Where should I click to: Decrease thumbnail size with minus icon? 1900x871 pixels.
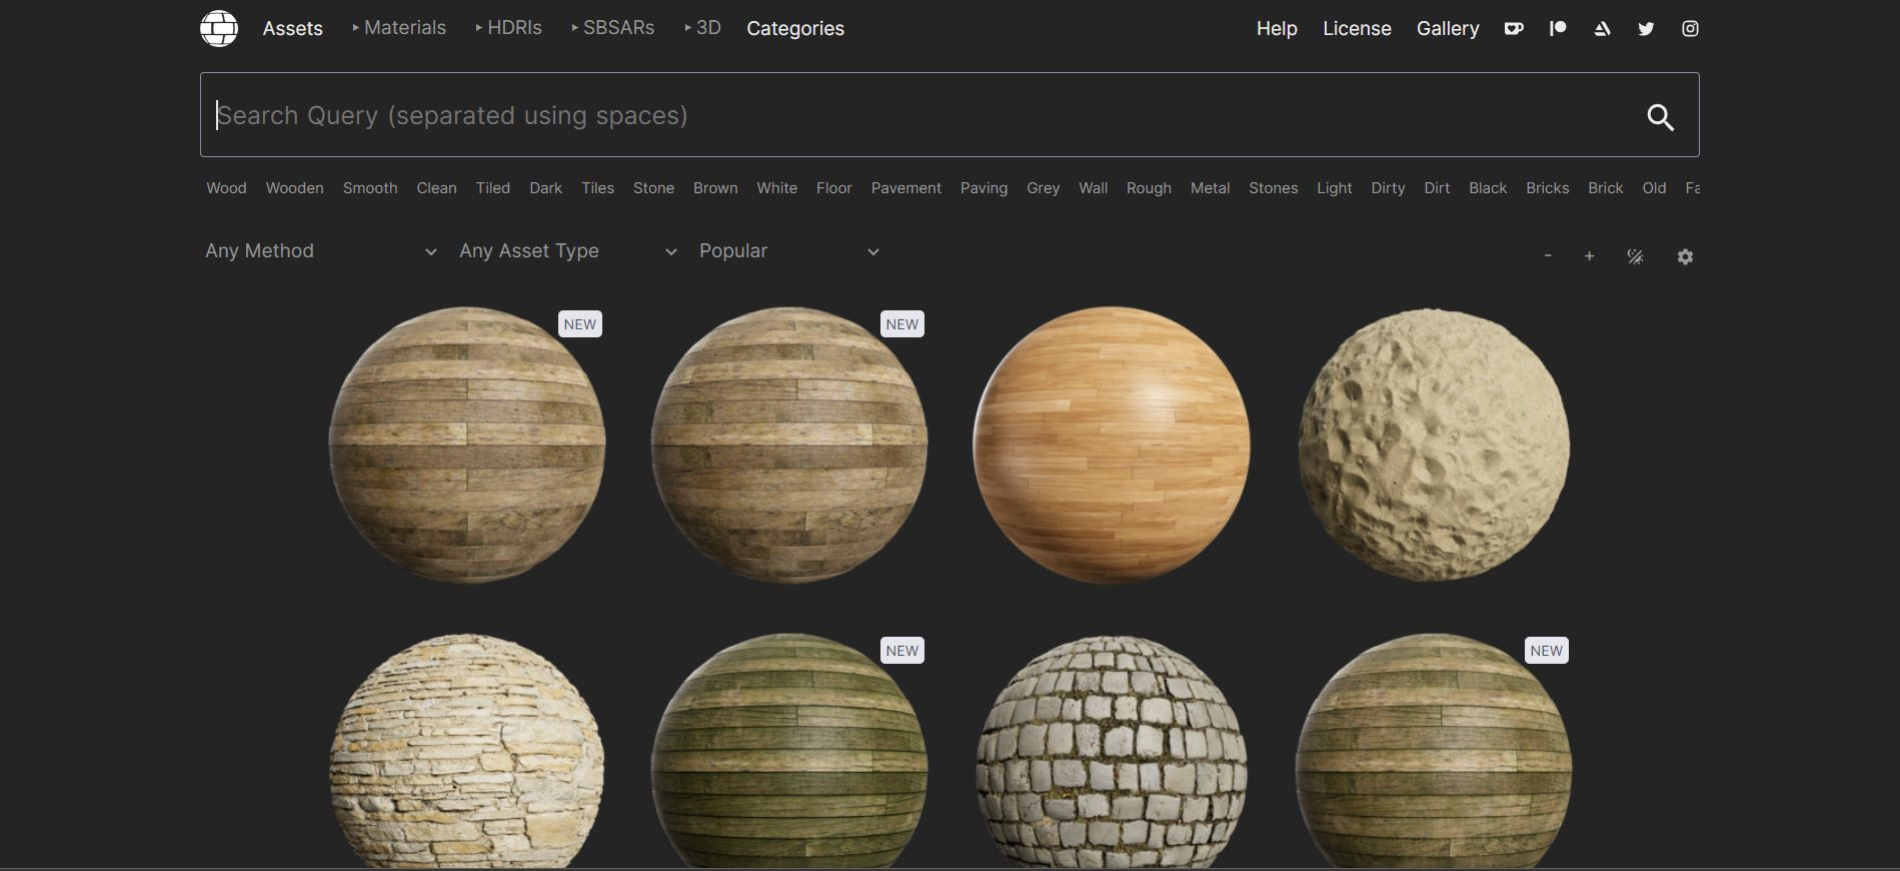[1547, 256]
